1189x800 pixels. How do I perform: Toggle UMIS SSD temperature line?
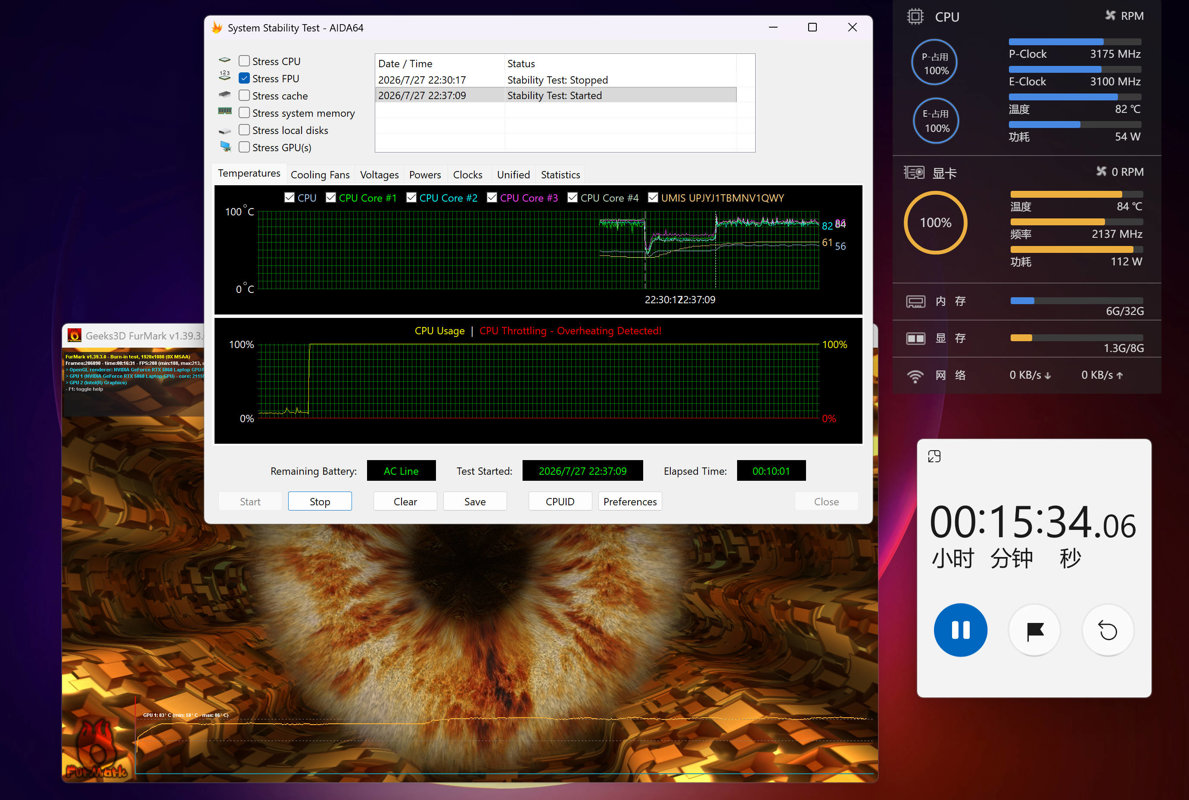point(653,197)
